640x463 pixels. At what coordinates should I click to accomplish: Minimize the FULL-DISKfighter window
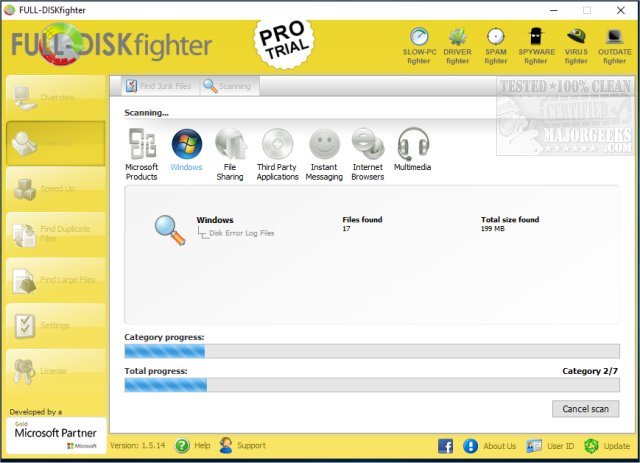tap(554, 10)
